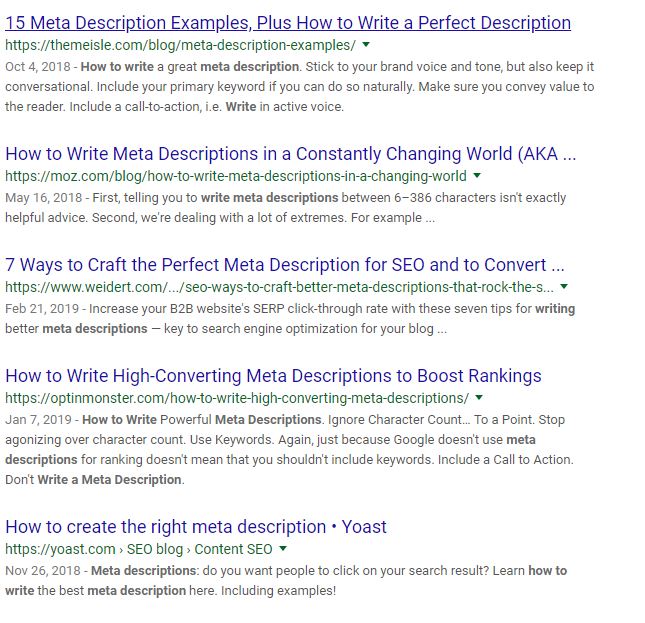The image size is (645, 623).
Task: Click the green themeisle.com URL
Action: pos(180,46)
